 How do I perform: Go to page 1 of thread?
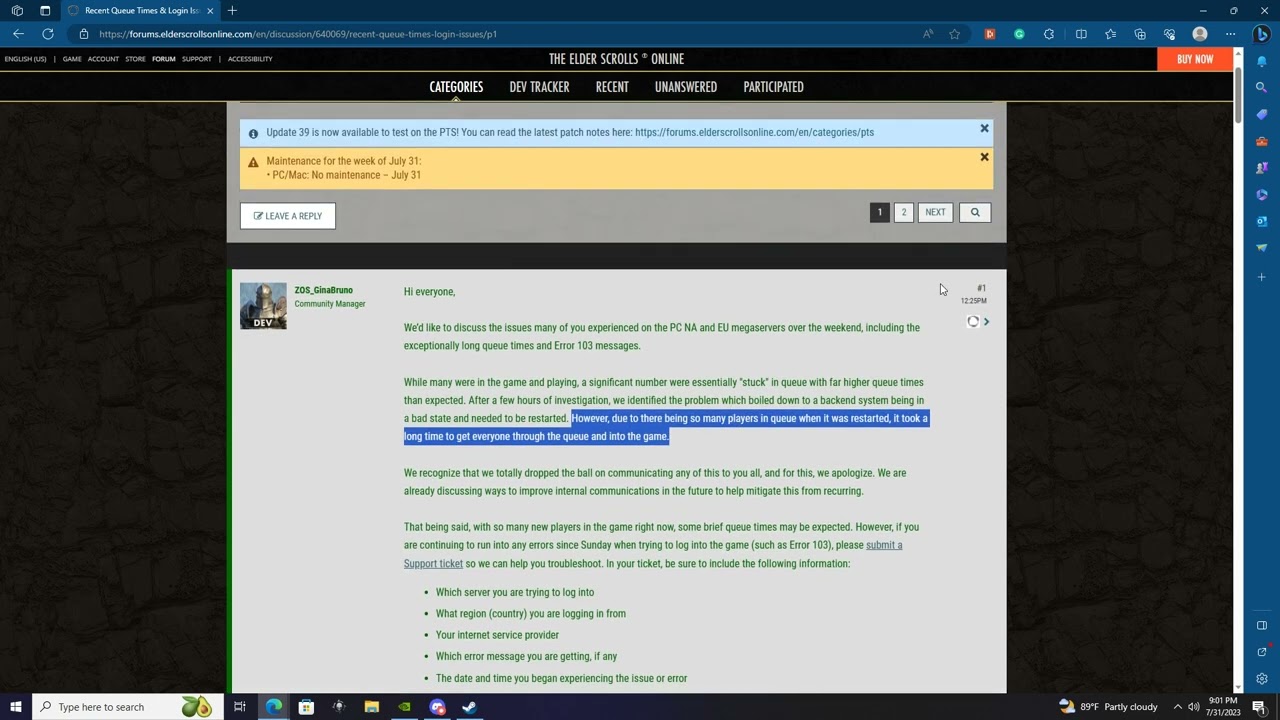[879, 212]
